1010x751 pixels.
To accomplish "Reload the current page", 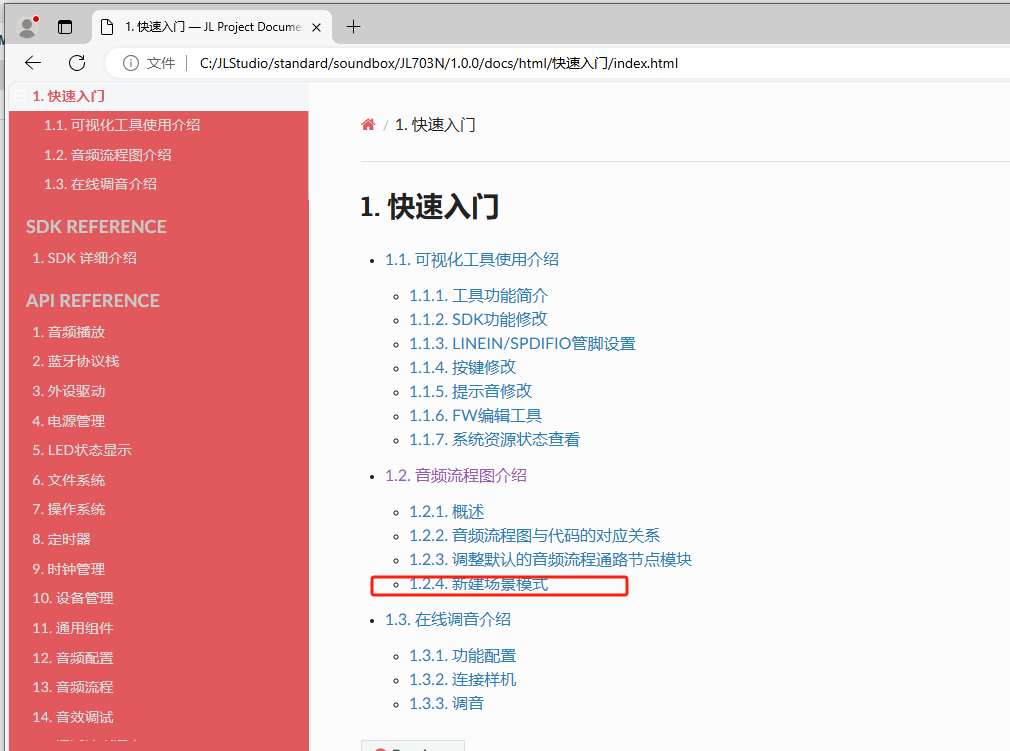I will pyautogui.click(x=77, y=63).
